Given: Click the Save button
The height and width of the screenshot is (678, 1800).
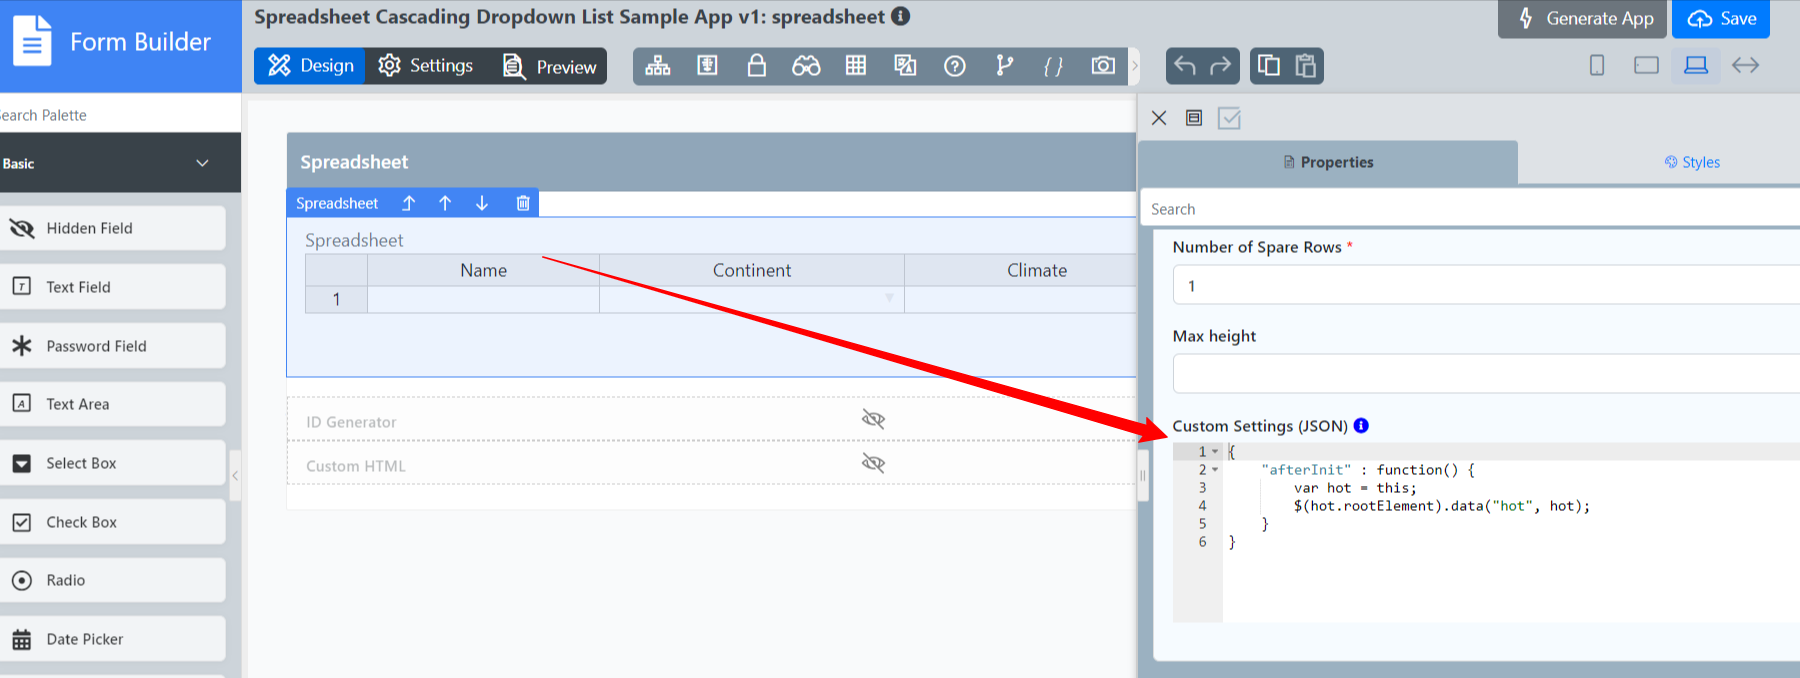Looking at the screenshot, I should (x=1721, y=19).
